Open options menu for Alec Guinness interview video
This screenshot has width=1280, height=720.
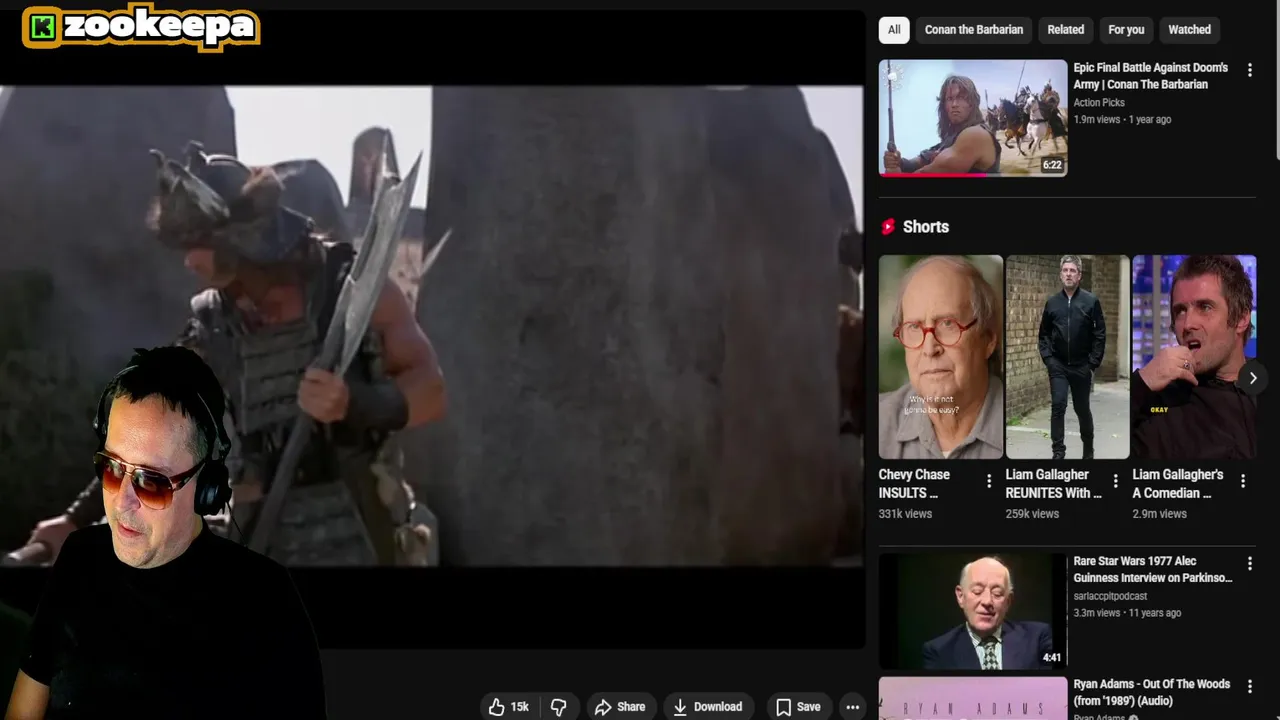click(x=1249, y=564)
